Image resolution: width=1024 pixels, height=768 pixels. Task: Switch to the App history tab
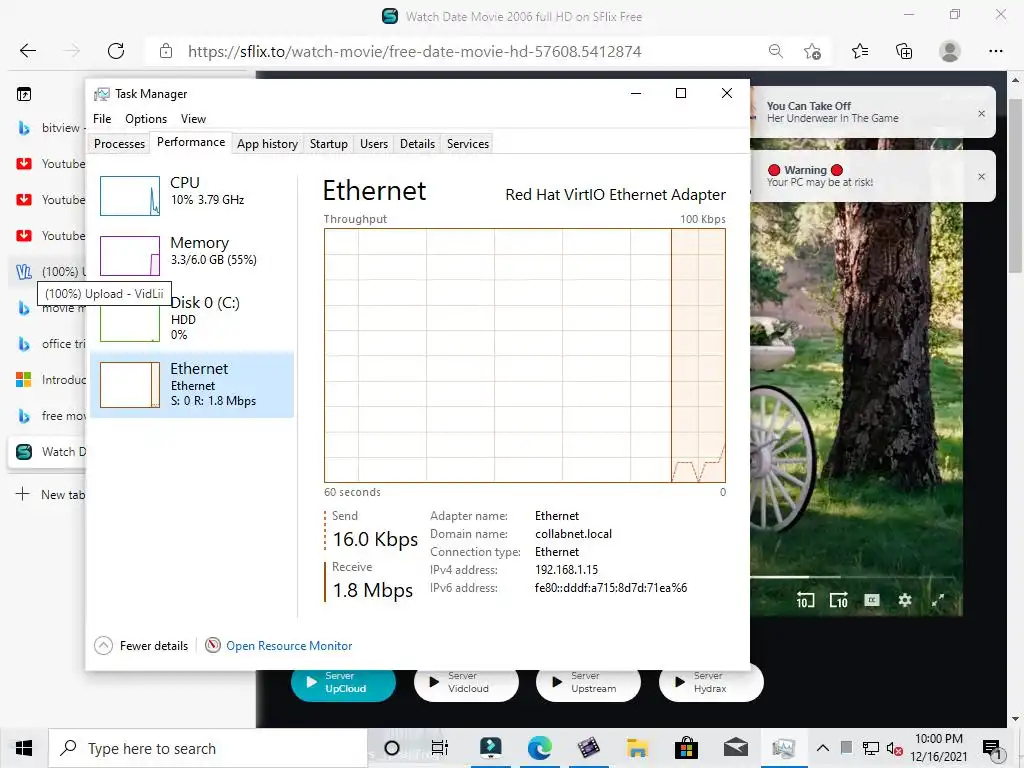tap(267, 144)
